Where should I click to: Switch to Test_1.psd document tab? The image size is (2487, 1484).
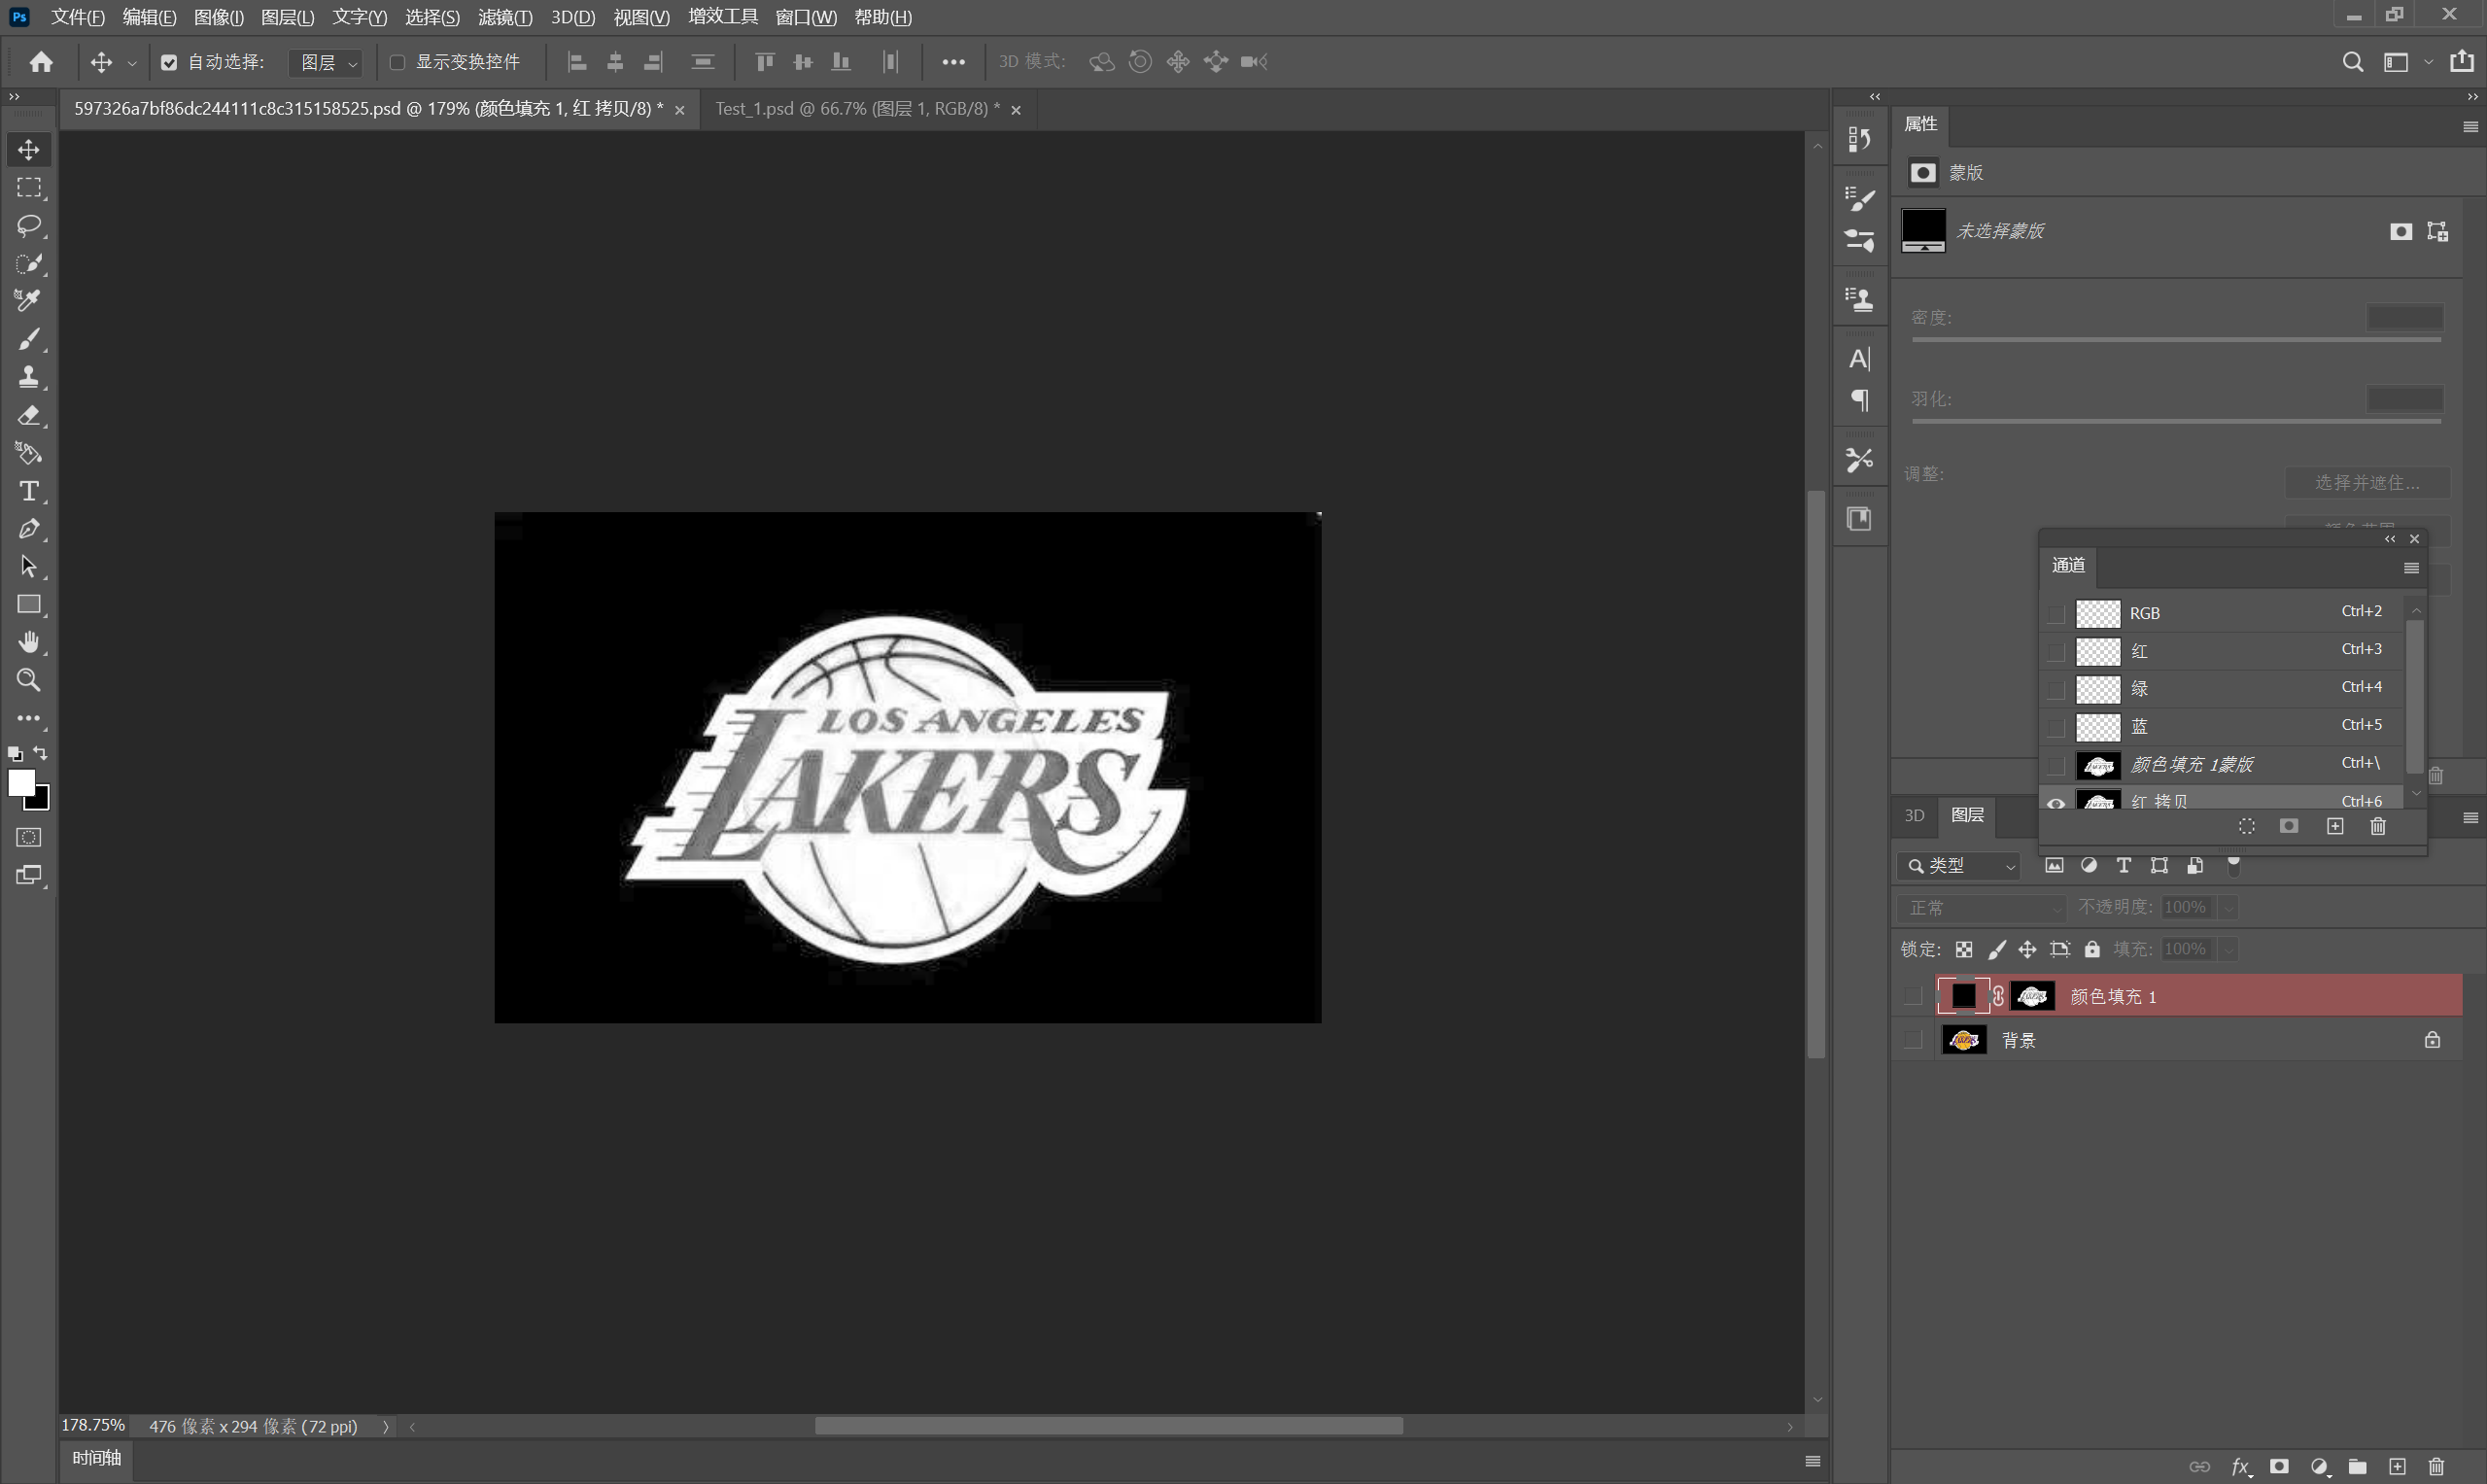pyautogui.click(x=857, y=109)
